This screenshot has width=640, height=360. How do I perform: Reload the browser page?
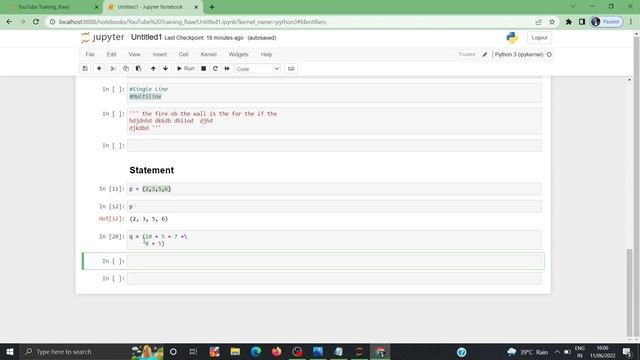pyautogui.click(x=36, y=22)
